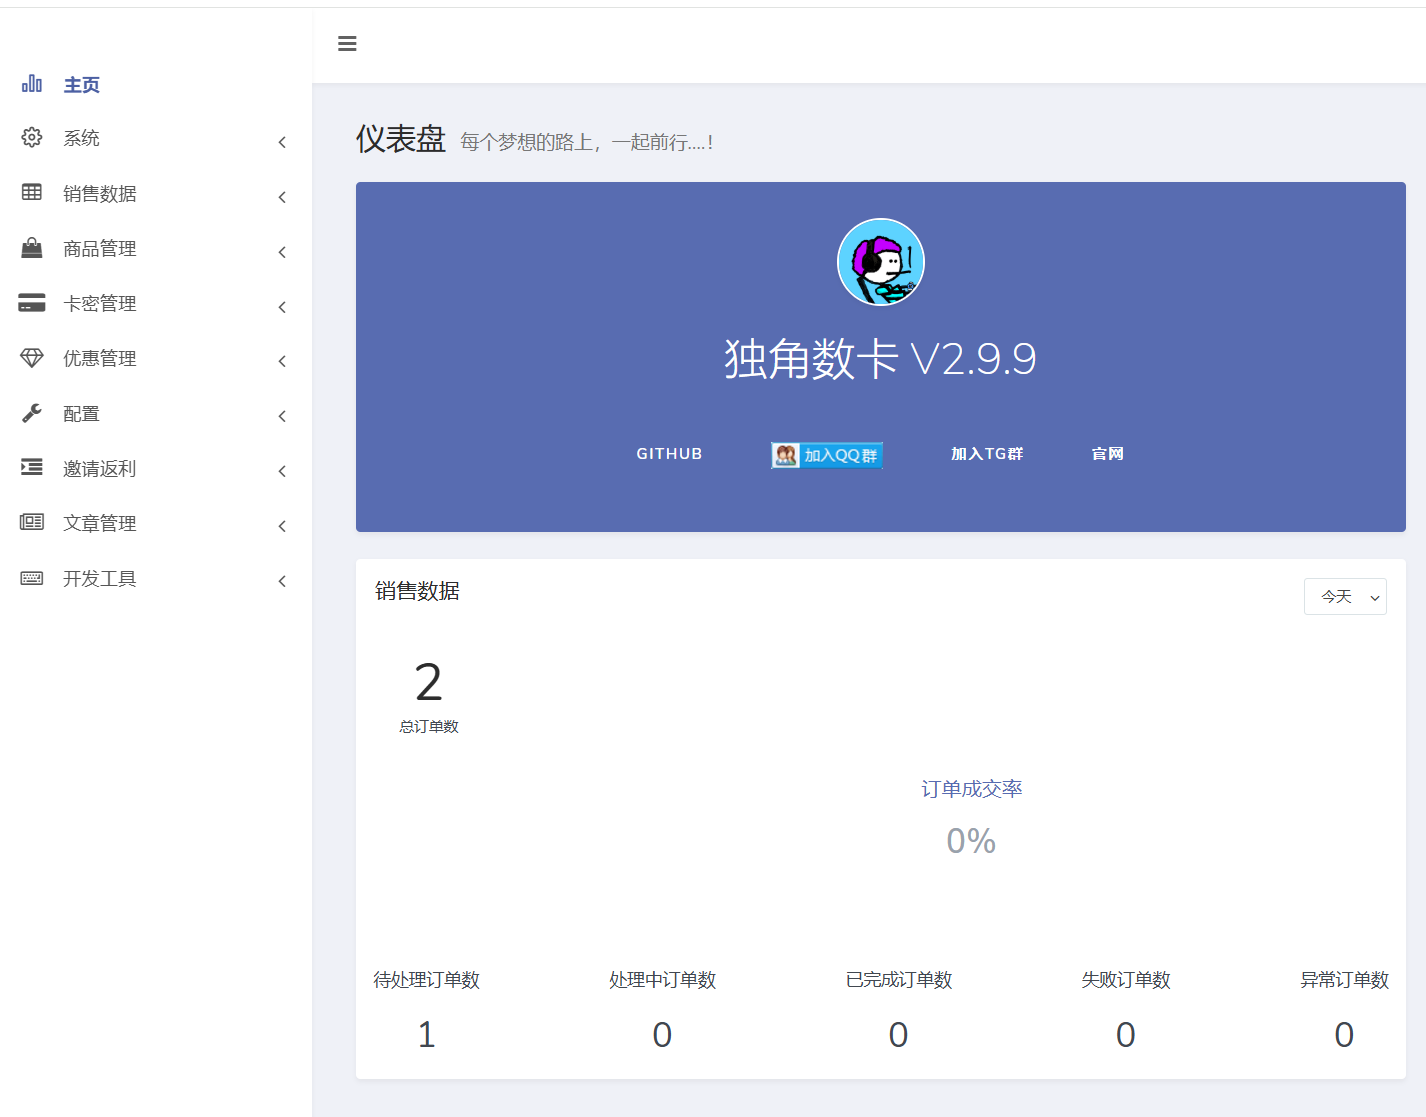
Task: Click the 每个梦想的路上 subtitle text
Action: pyautogui.click(x=587, y=143)
